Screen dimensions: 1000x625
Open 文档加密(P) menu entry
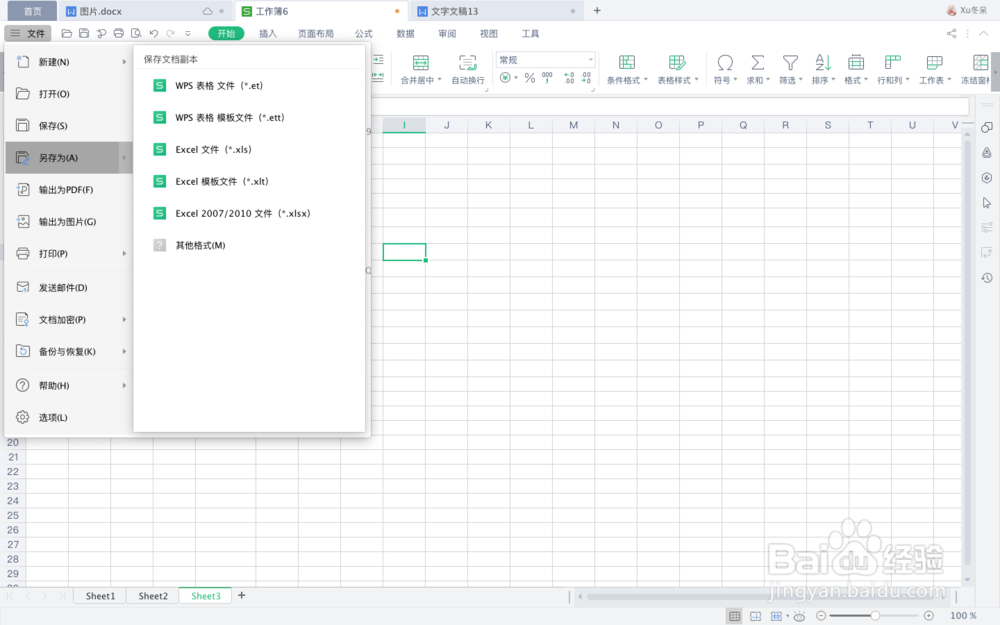(x=68, y=320)
